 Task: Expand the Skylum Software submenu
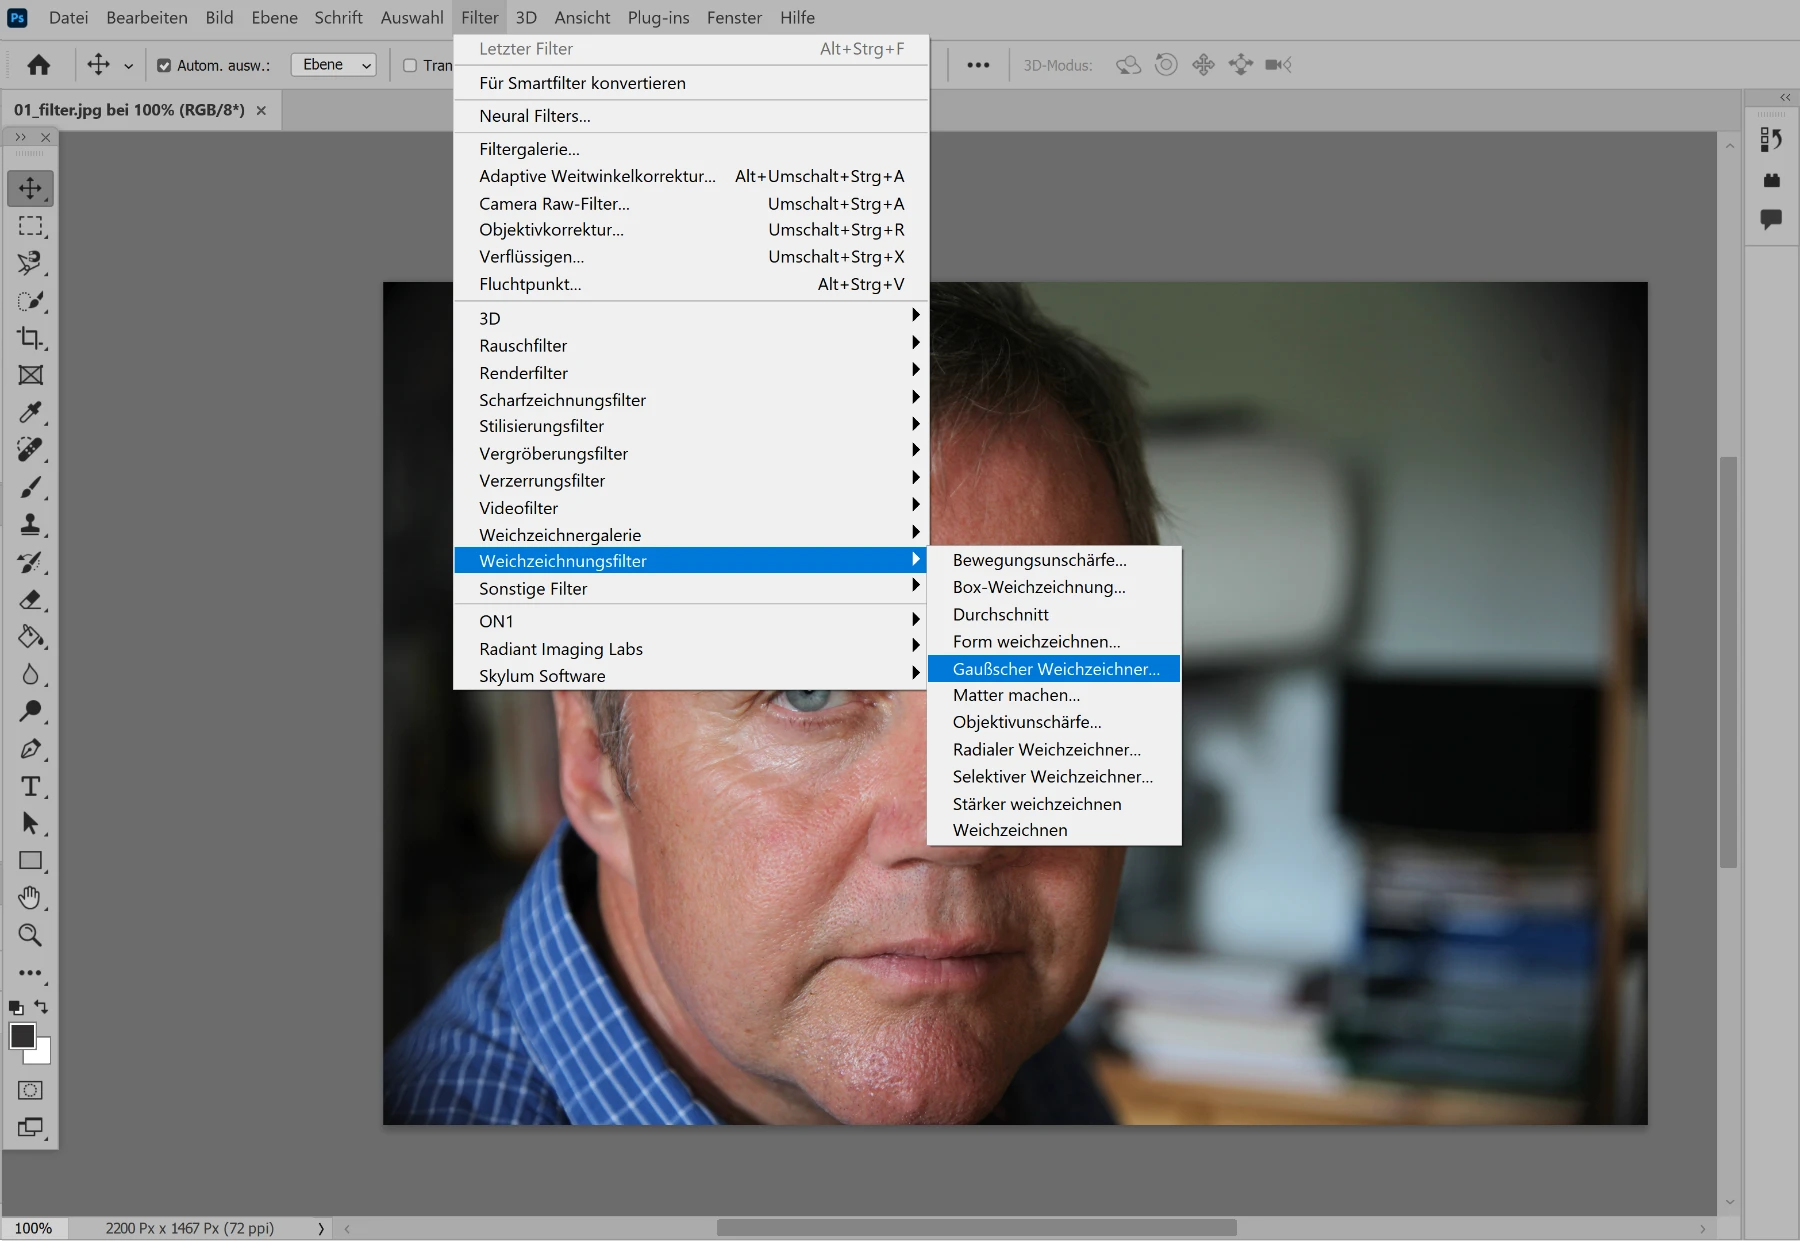coord(691,675)
